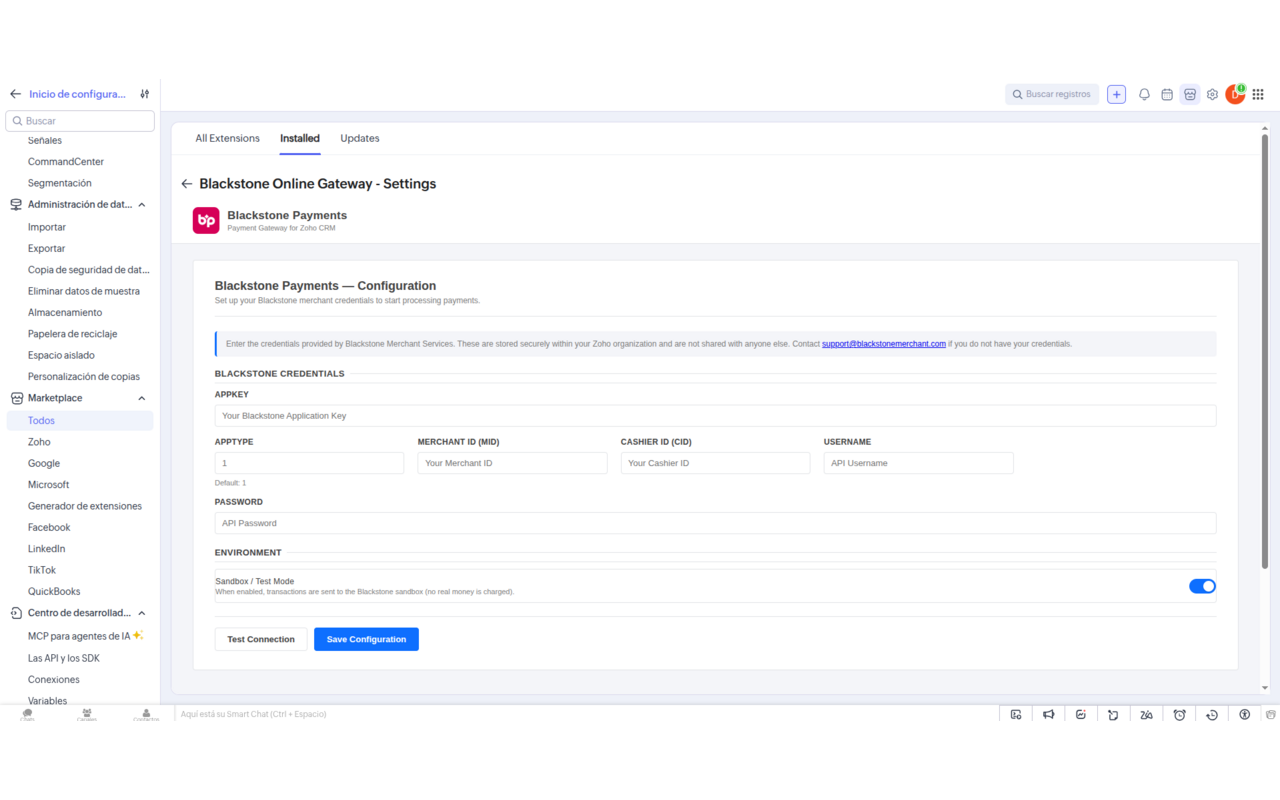
Task: Click the API Username field
Action: coord(918,463)
